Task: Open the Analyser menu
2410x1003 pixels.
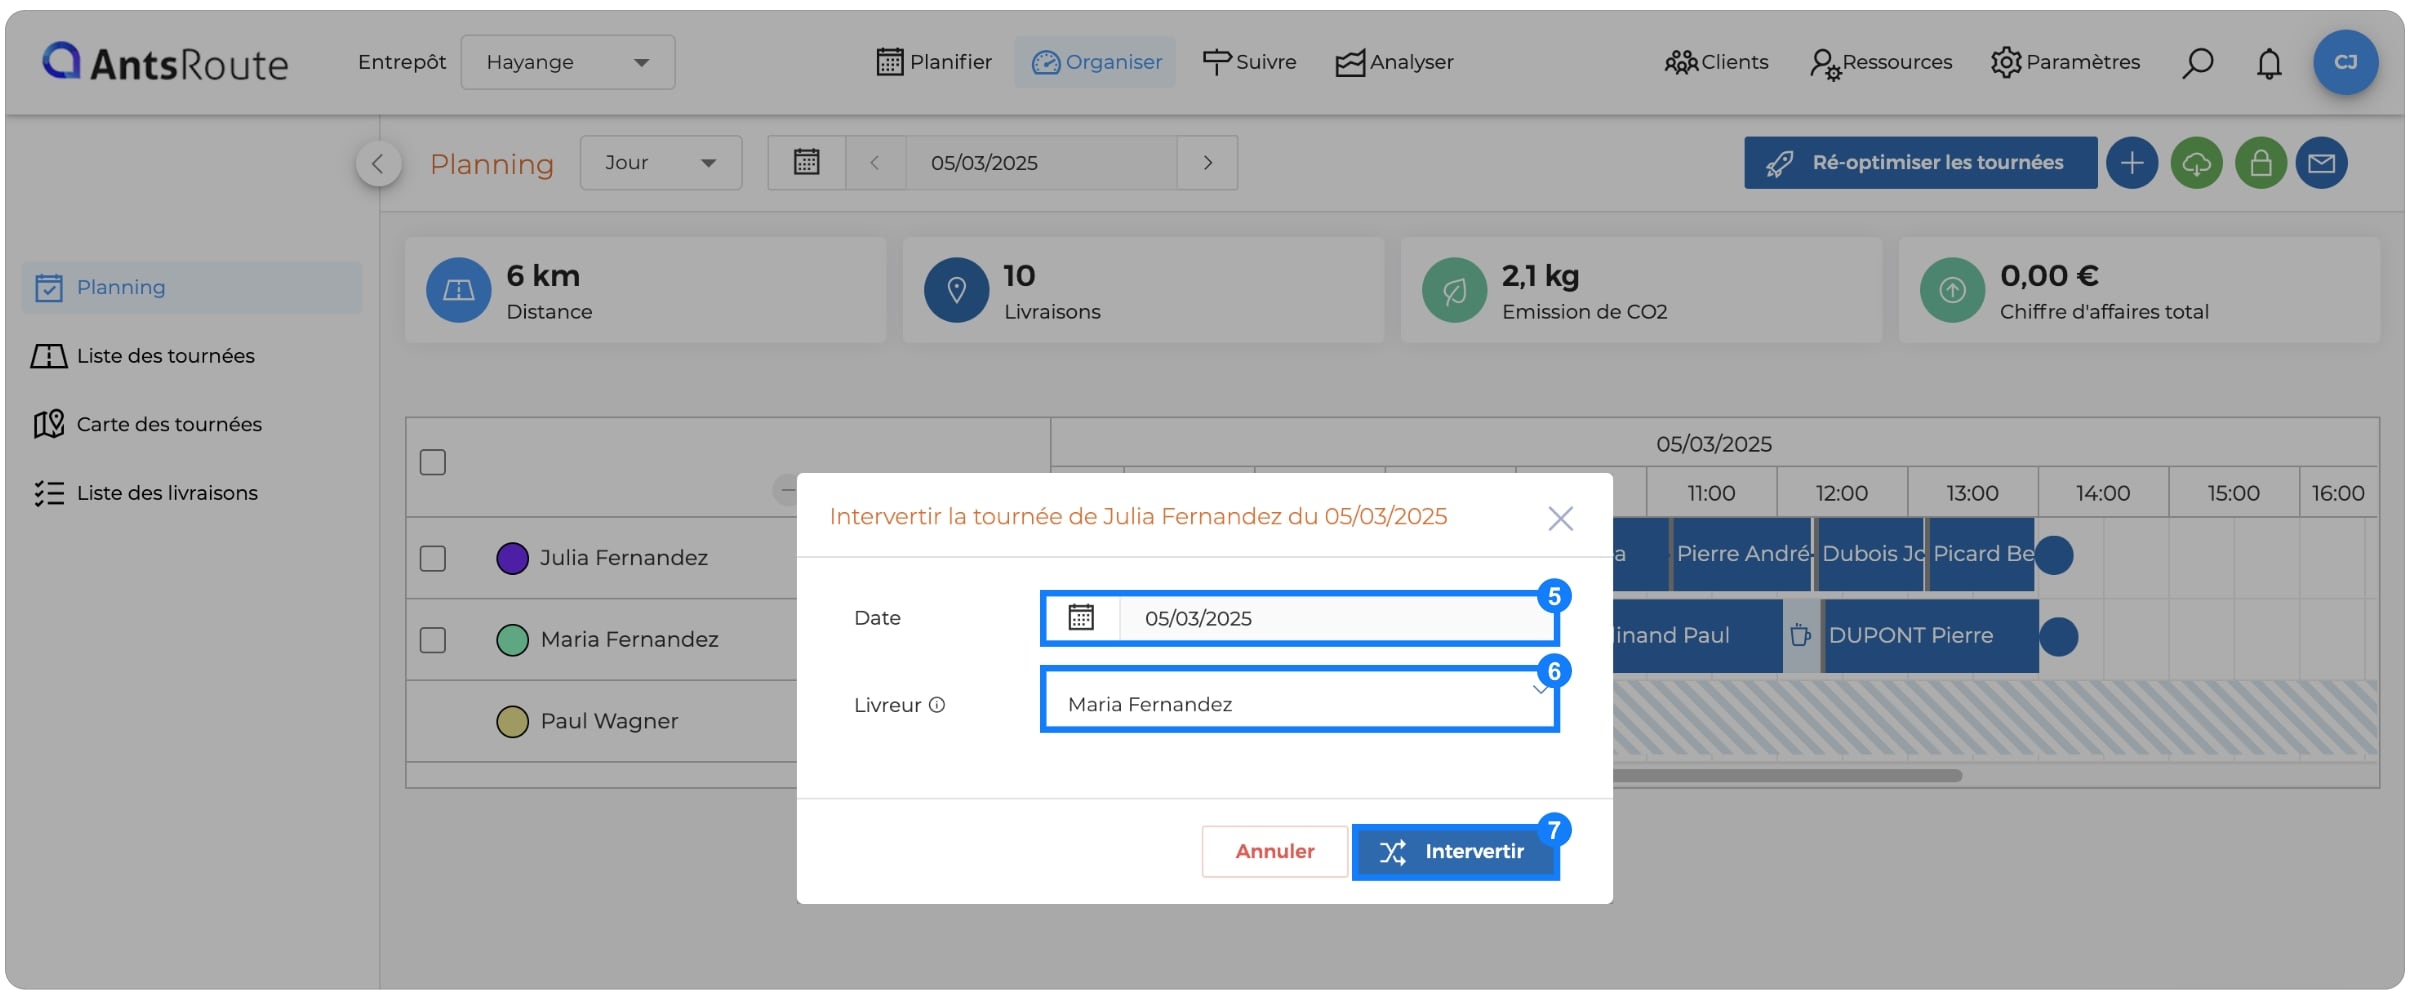Action: point(1394,62)
